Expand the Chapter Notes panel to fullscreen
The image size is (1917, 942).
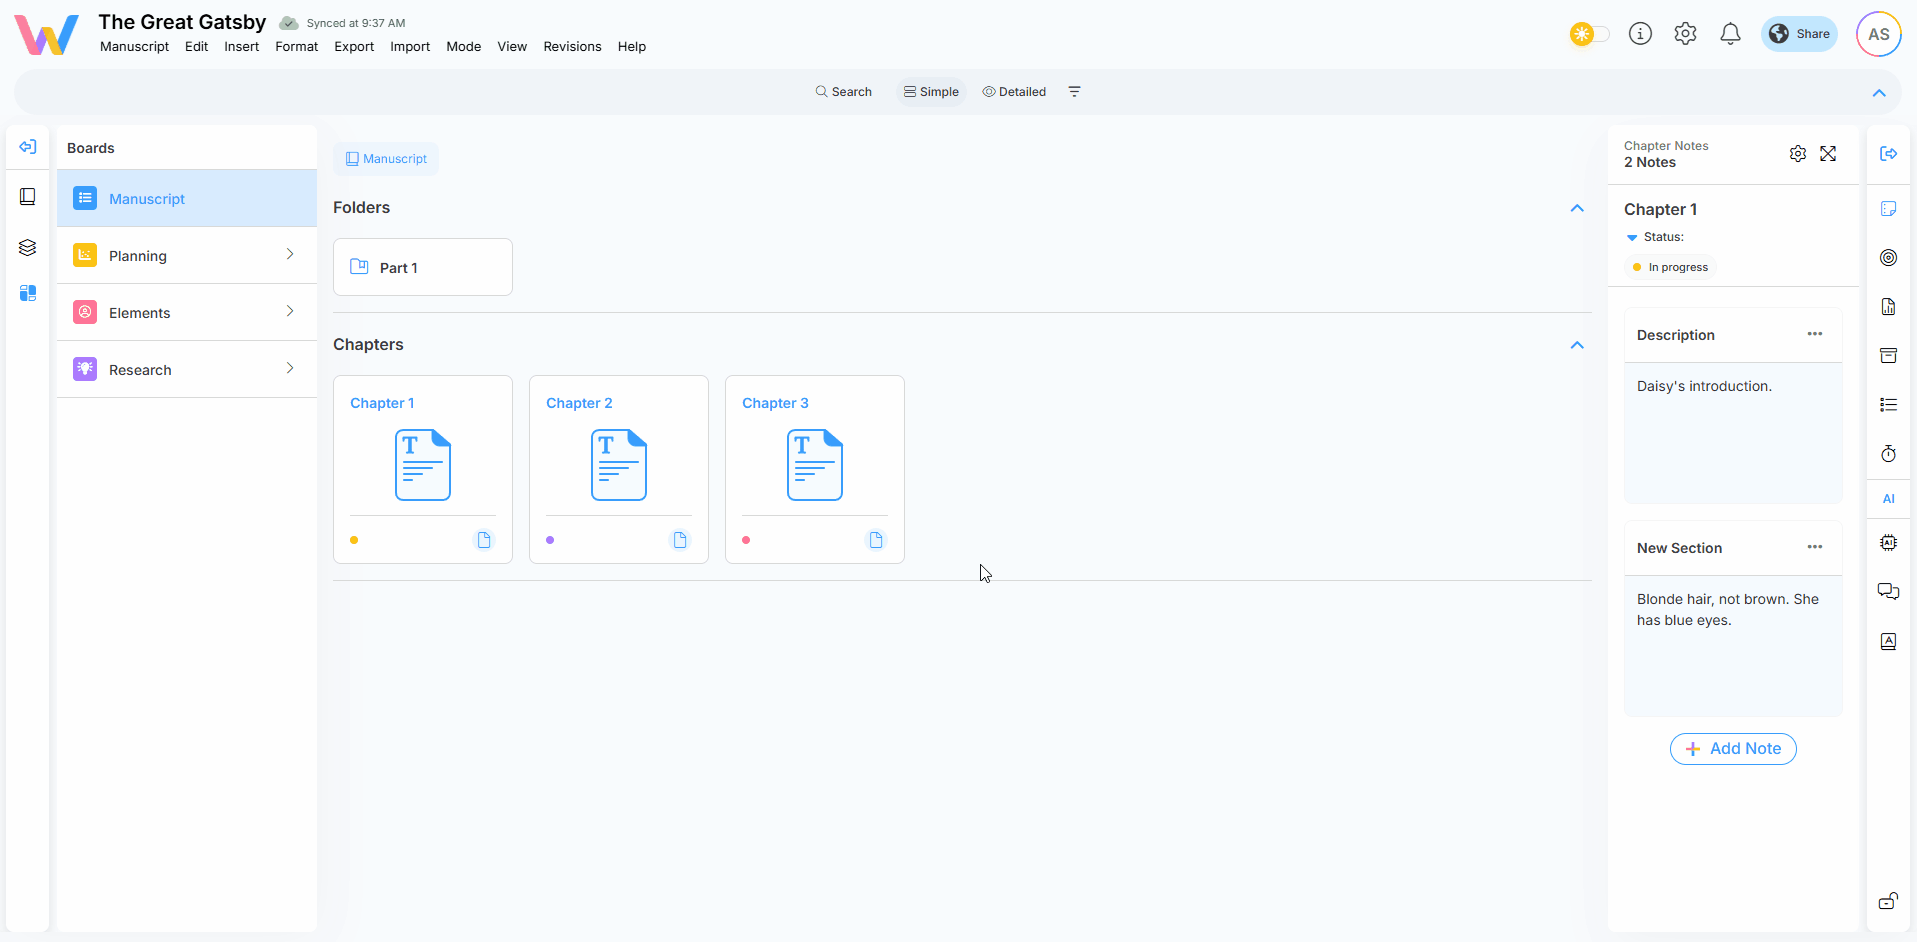(x=1828, y=154)
